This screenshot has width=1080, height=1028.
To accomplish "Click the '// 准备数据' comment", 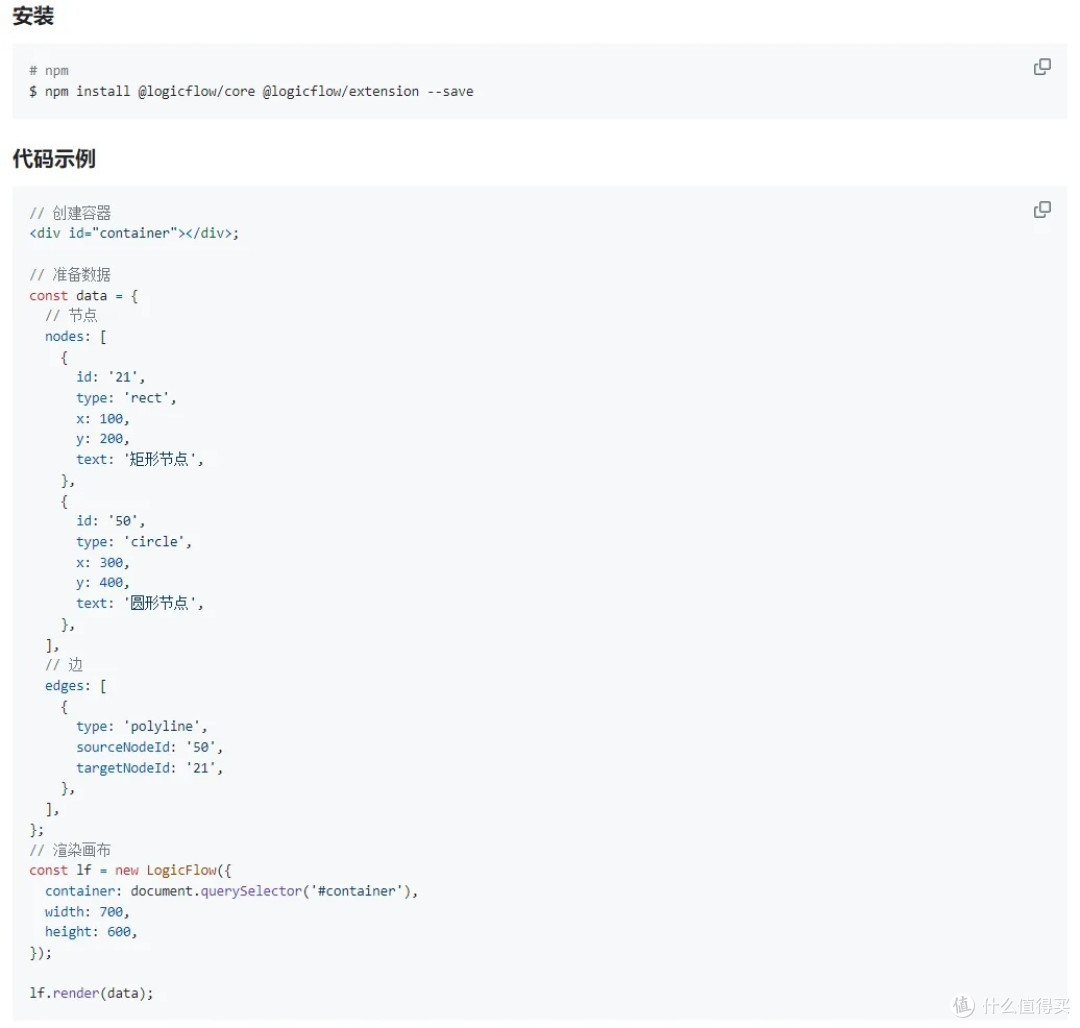I will [x=70, y=274].
